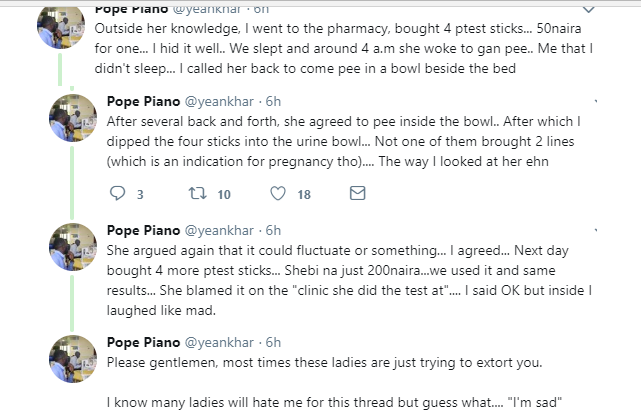Open avatar beside "Please gentlemen" tweet
Image resolution: width=641 pixels, height=416 pixels.
click(x=72, y=363)
